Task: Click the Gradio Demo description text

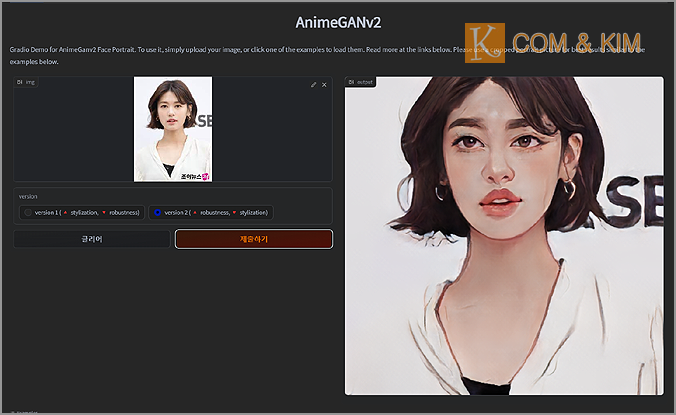Action: point(328,56)
